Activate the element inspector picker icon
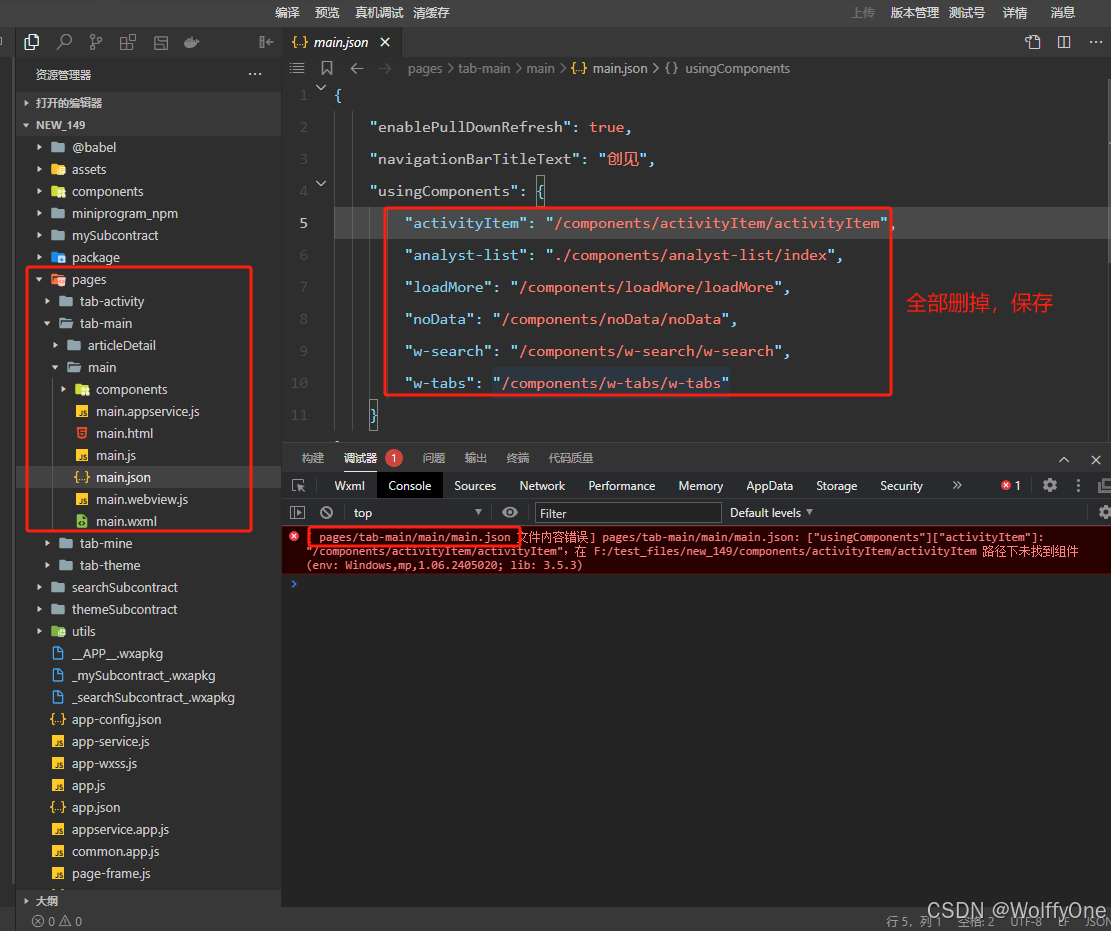1111x931 pixels. (x=298, y=485)
